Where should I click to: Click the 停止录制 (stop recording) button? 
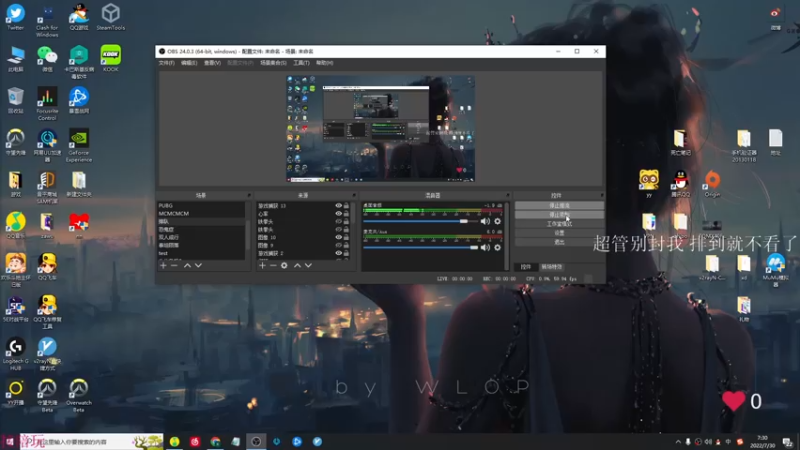click(559, 215)
